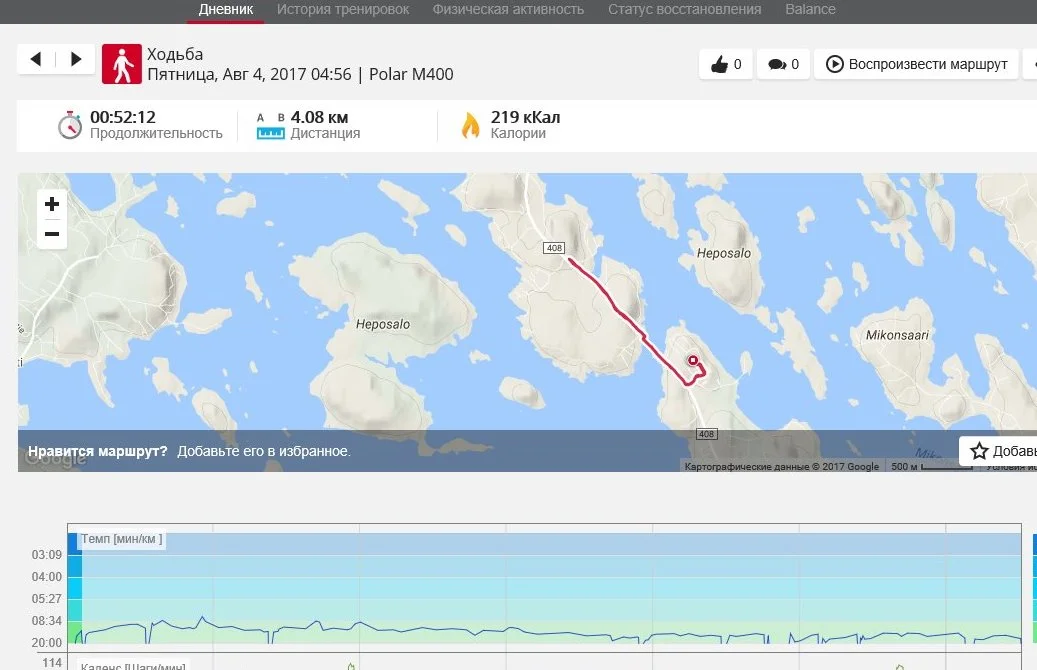Zoom out the map with minus
This screenshot has height=670, width=1037.
52,234
